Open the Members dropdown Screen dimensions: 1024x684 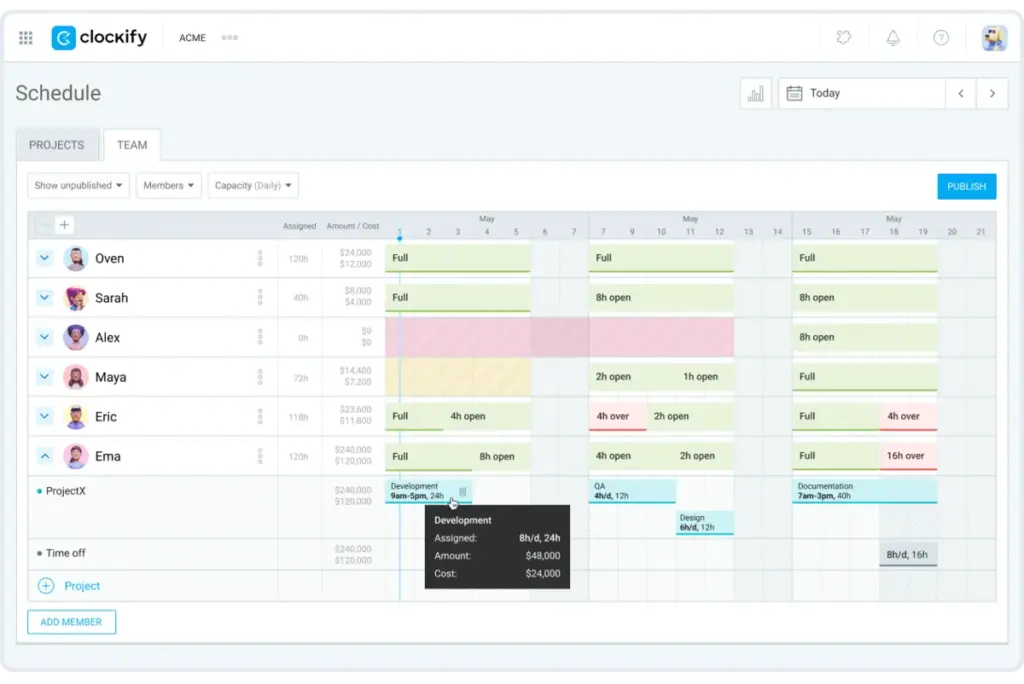168,186
